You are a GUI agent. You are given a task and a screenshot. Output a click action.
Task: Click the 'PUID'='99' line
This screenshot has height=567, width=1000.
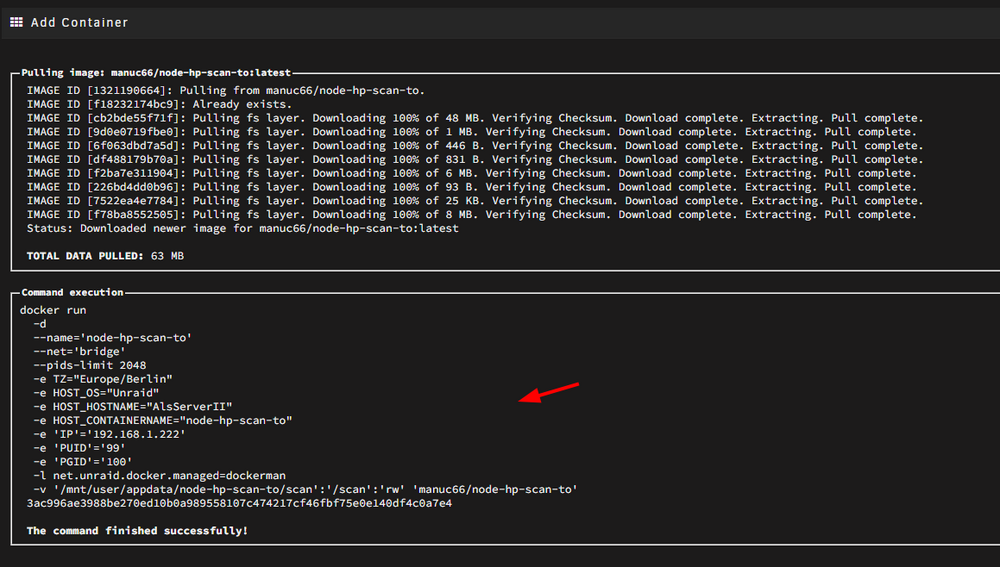coord(79,448)
